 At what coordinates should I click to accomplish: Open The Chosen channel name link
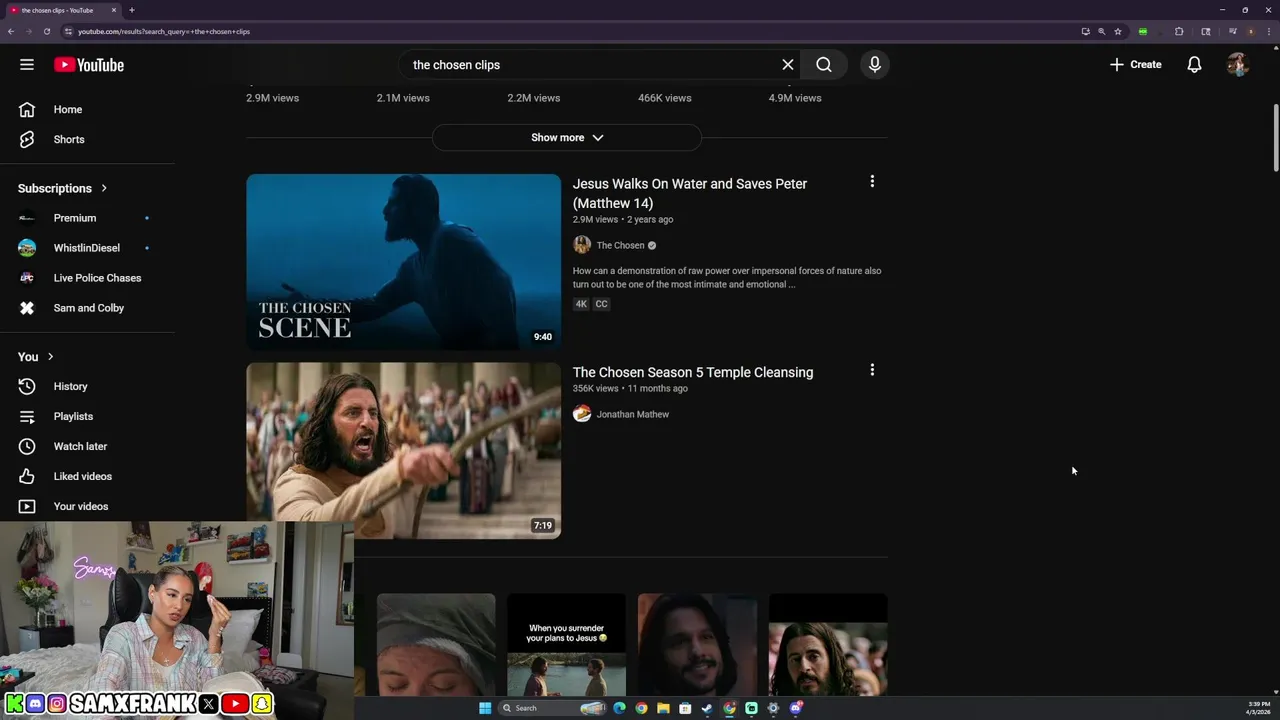coord(620,246)
